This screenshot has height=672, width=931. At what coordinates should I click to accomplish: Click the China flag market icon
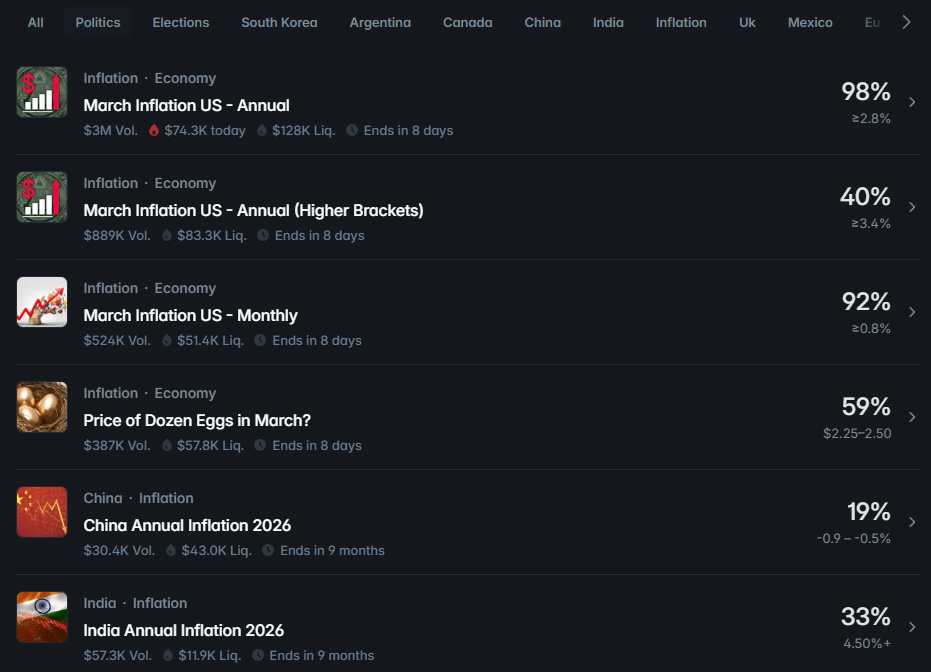coord(42,512)
